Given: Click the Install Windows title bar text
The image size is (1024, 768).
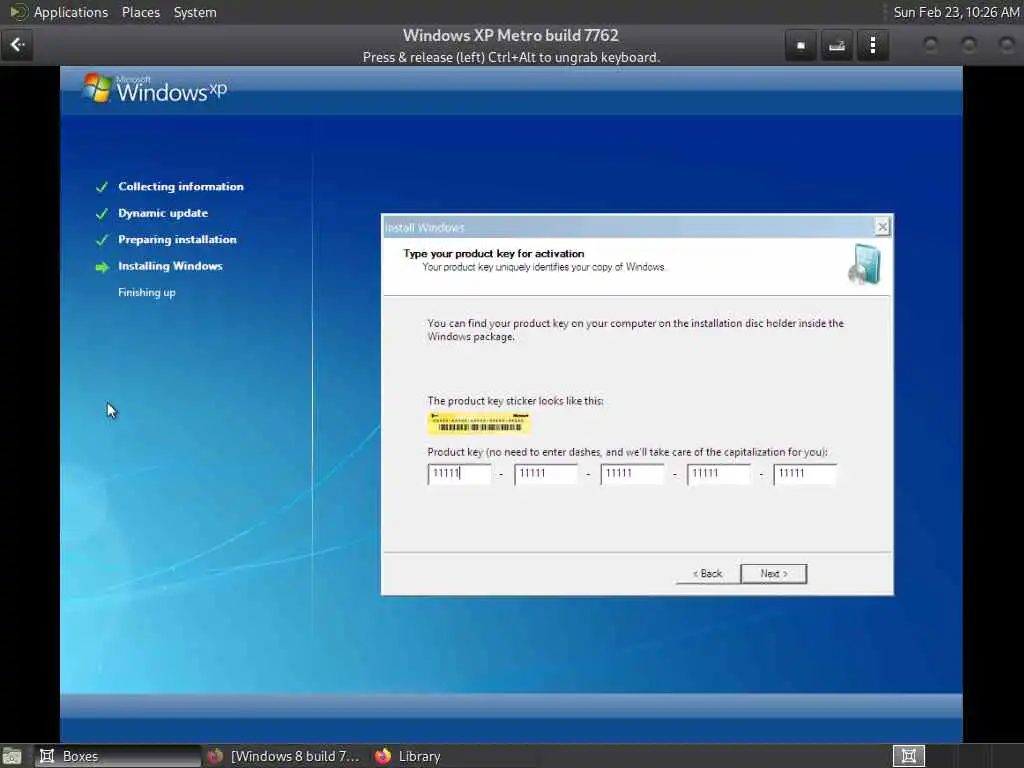Looking at the screenshot, I should 424,227.
